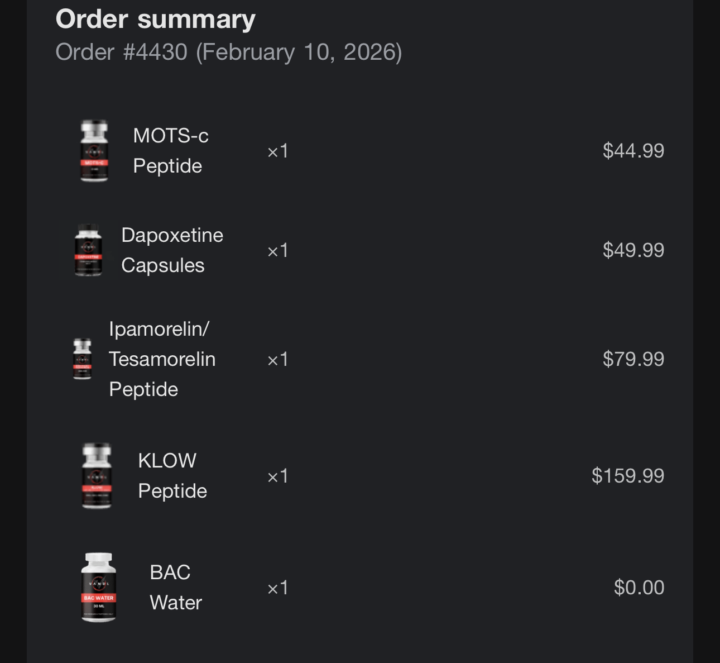Click the Order summary heading
The height and width of the screenshot is (663, 720).
(x=155, y=19)
